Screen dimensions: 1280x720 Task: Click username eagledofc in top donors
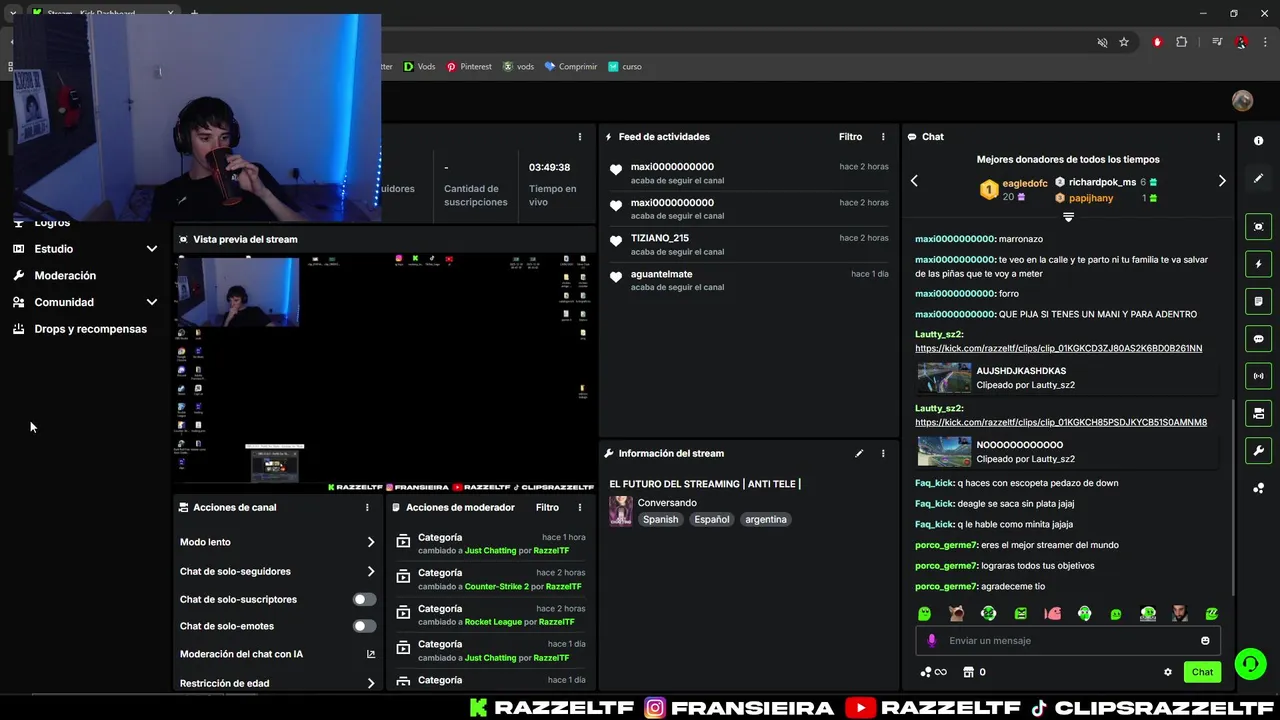pyautogui.click(x=1025, y=183)
